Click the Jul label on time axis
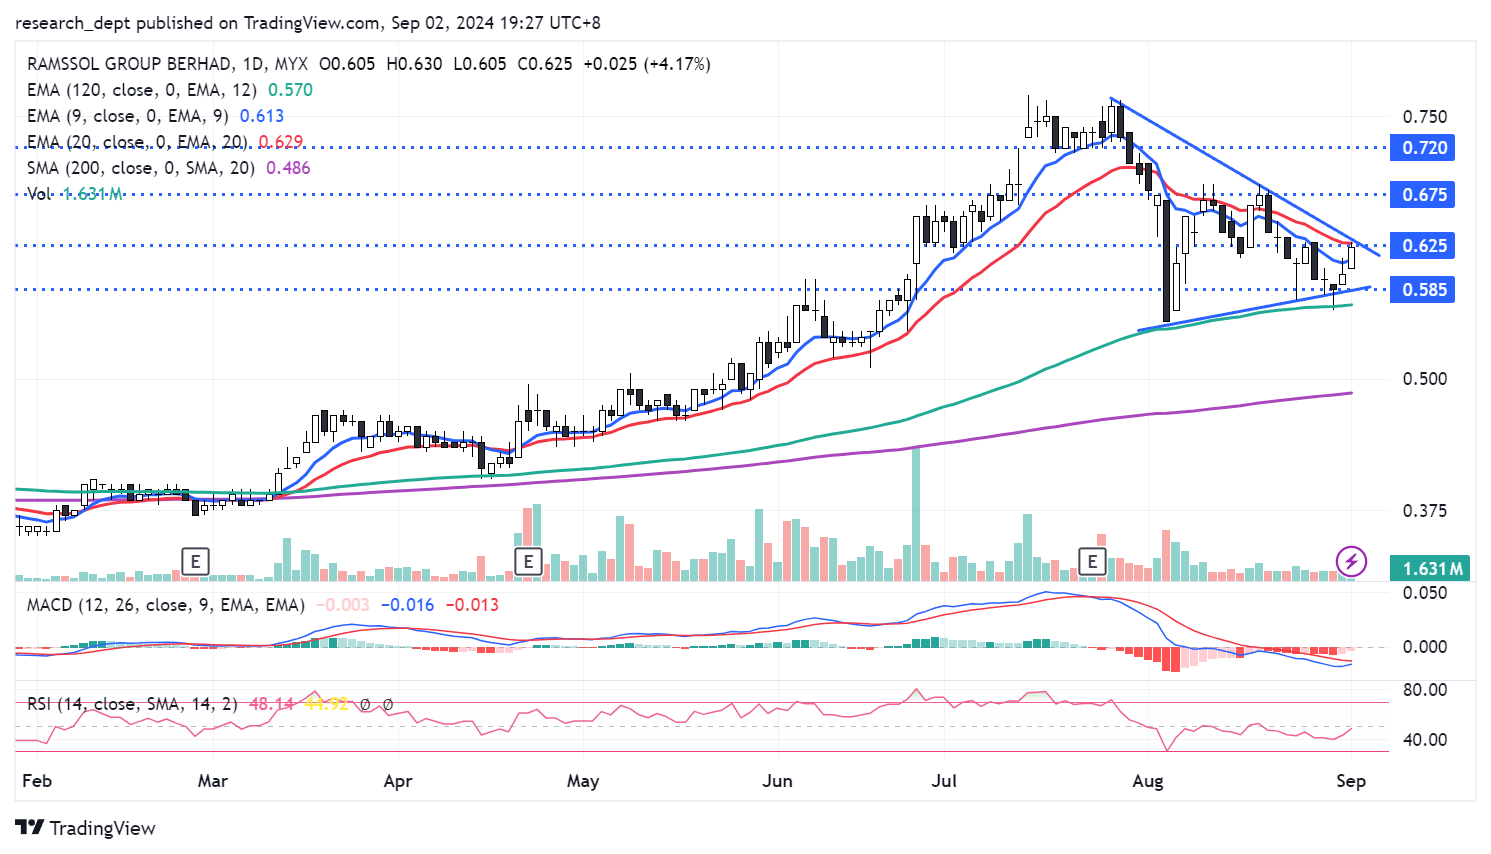The image size is (1491, 854). click(944, 781)
